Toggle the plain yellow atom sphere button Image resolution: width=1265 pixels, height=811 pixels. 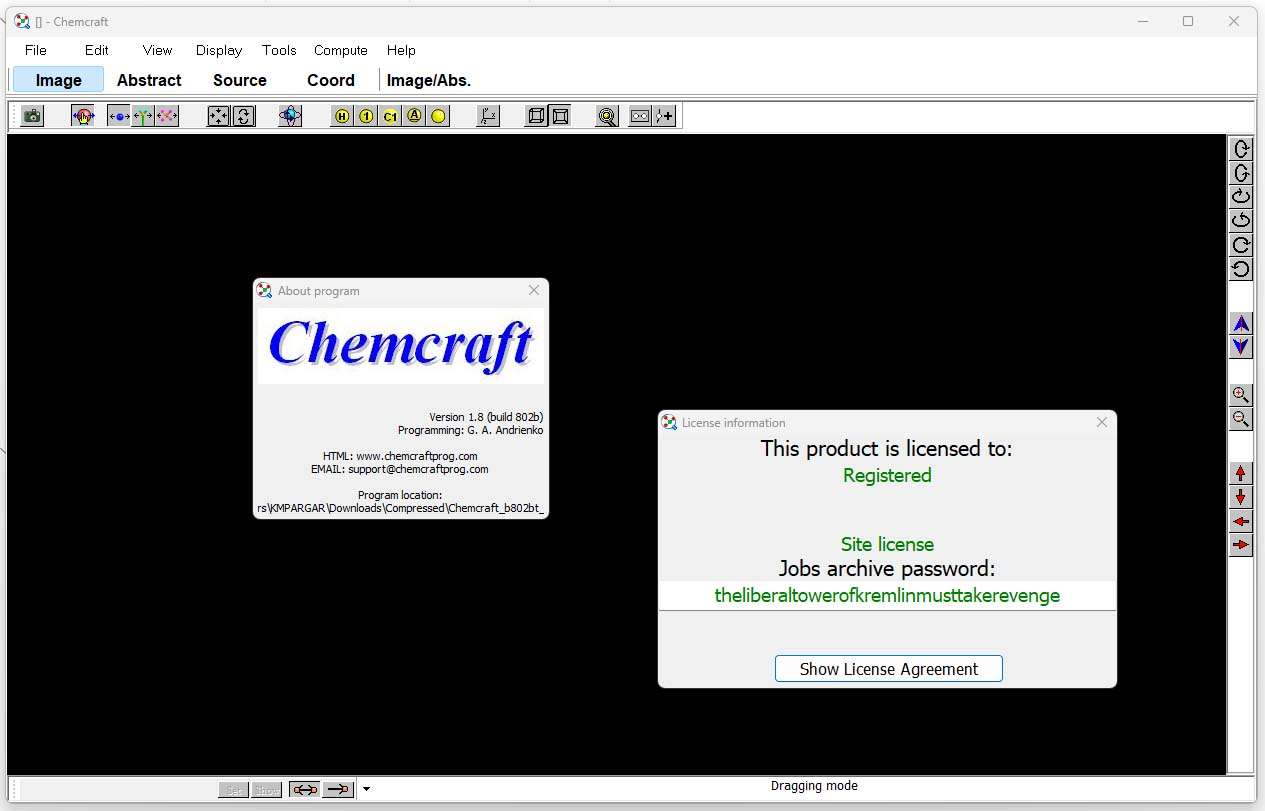pos(438,116)
